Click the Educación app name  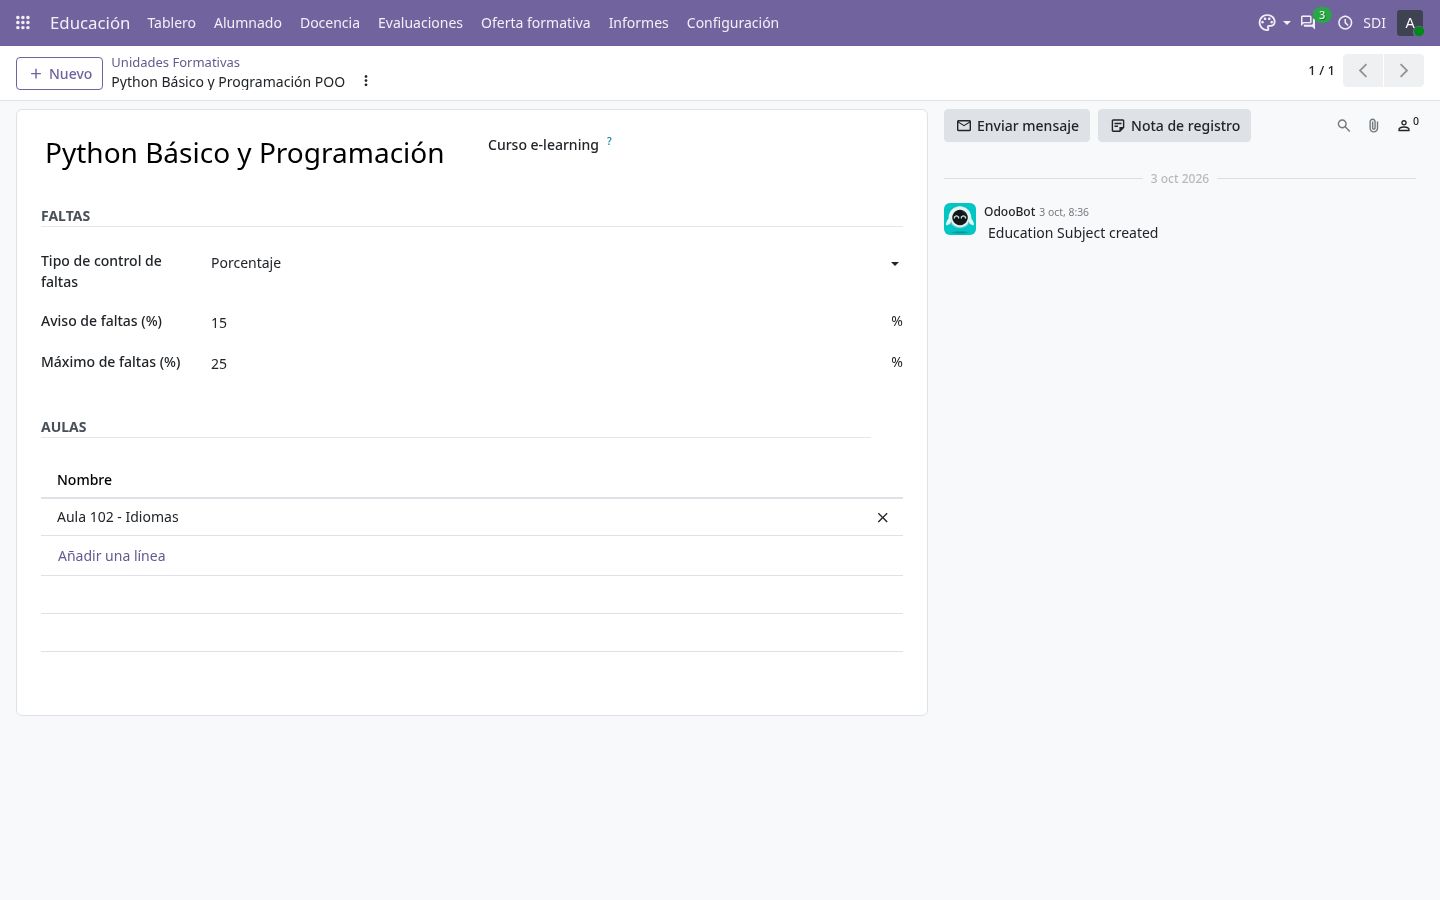coord(90,22)
